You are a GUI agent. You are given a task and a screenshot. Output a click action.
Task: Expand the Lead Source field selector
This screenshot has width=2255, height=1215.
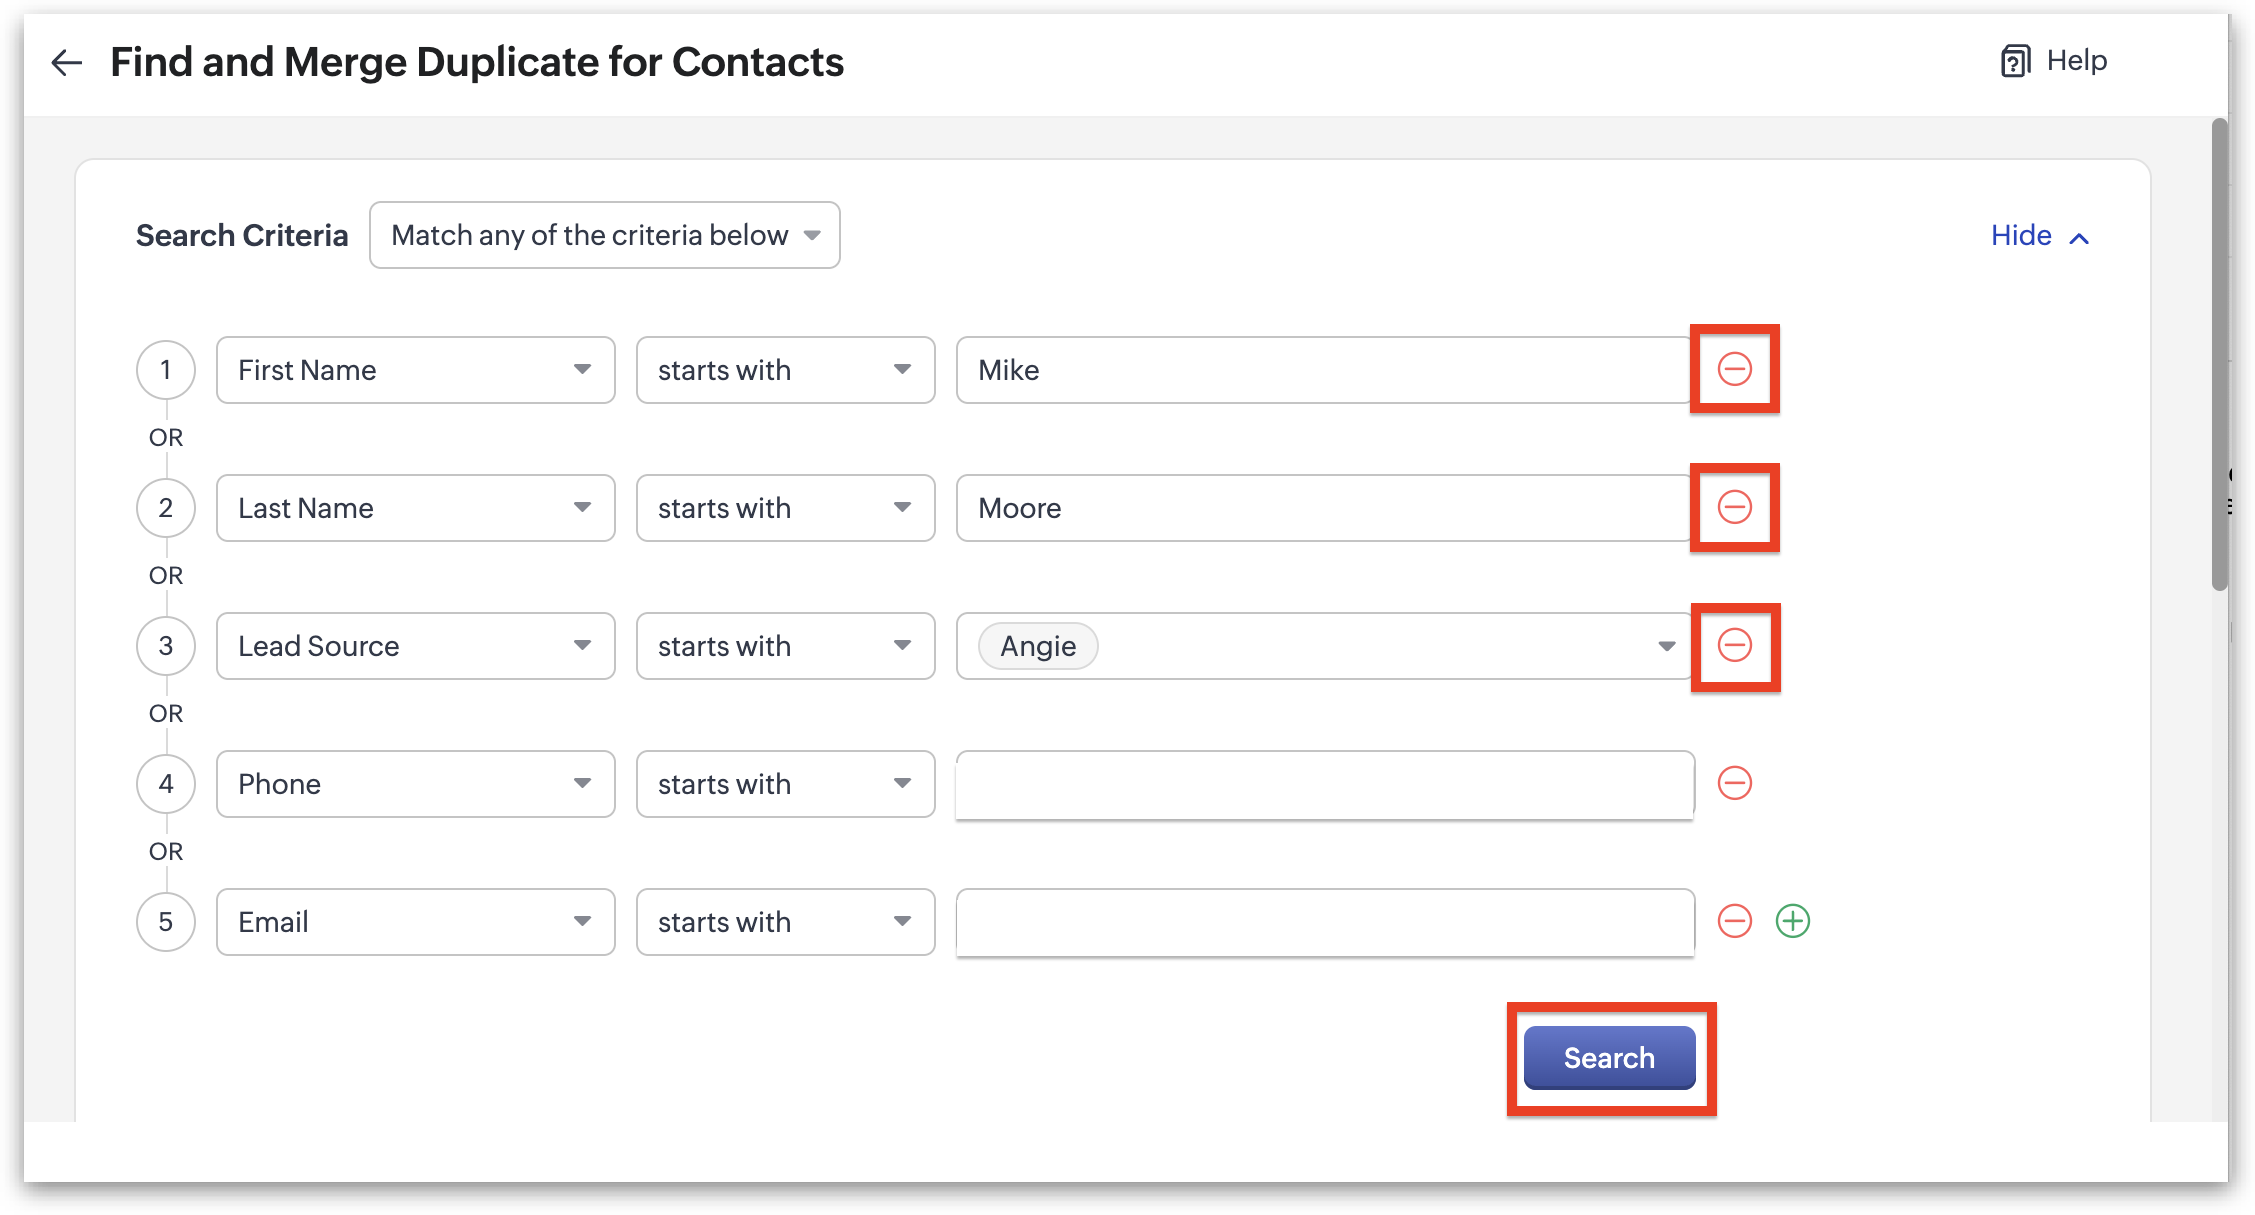click(415, 646)
